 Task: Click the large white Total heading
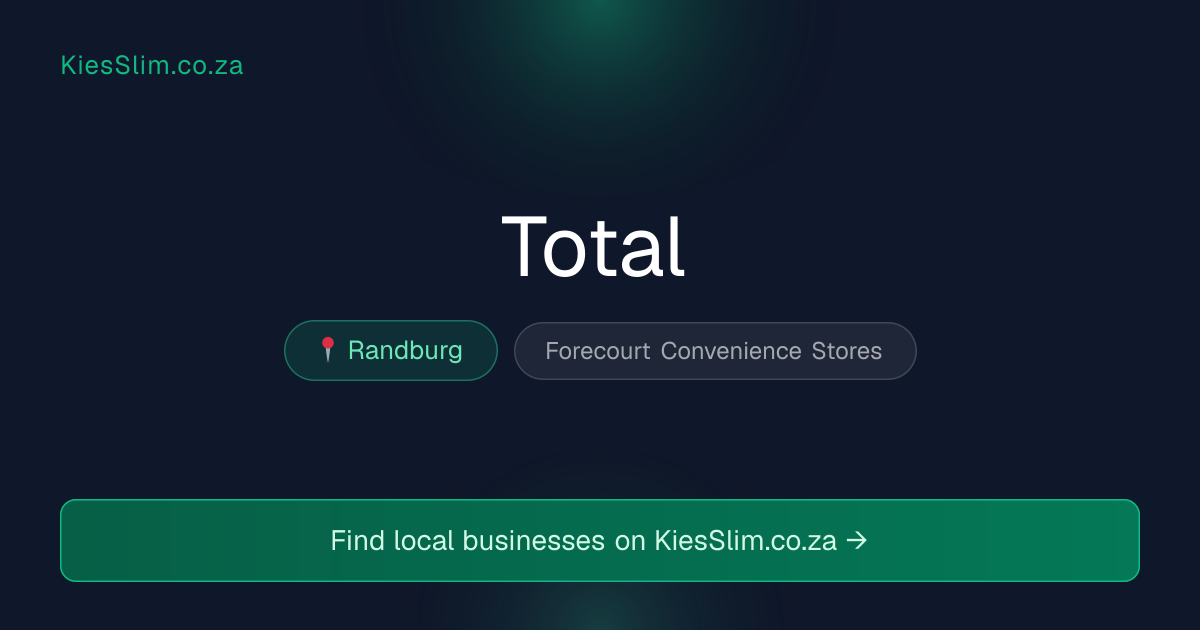coord(593,246)
